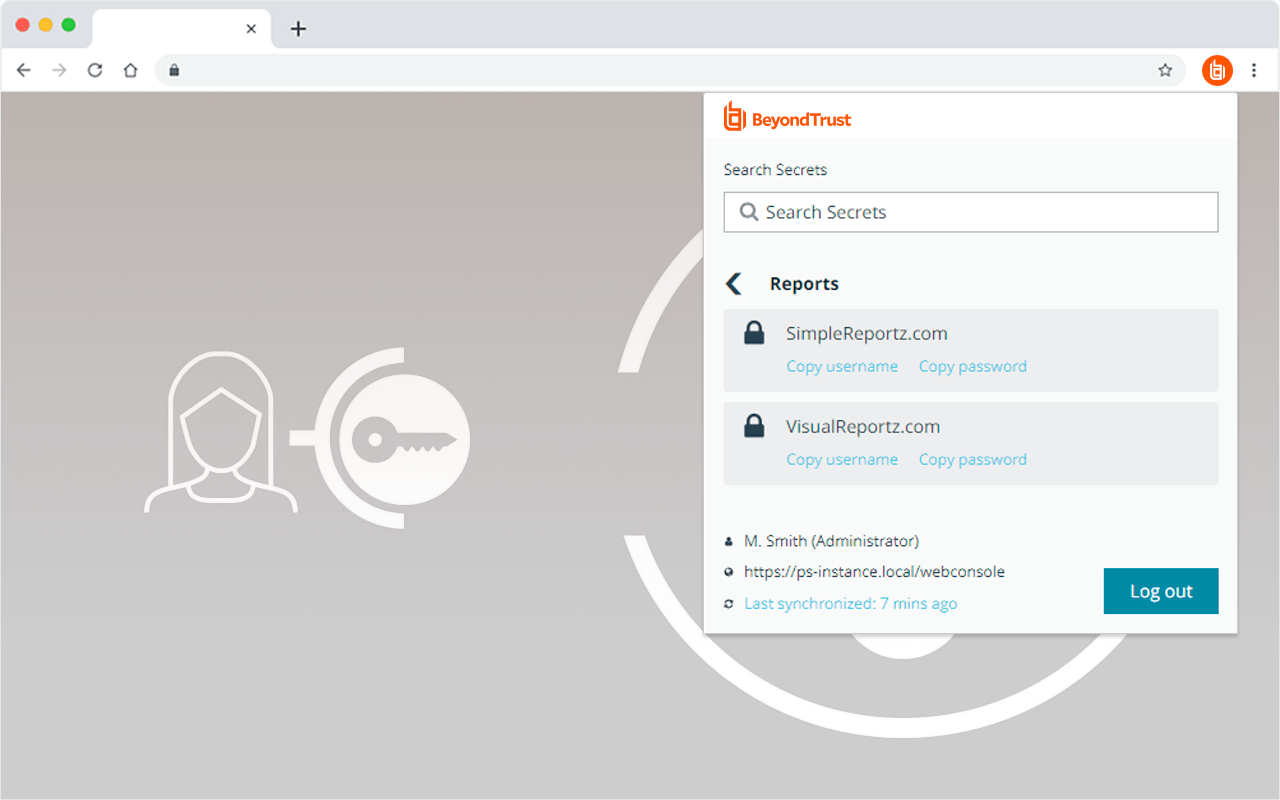Open the browser menu via three-dot icon
This screenshot has width=1280, height=800.
[x=1254, y=70]
